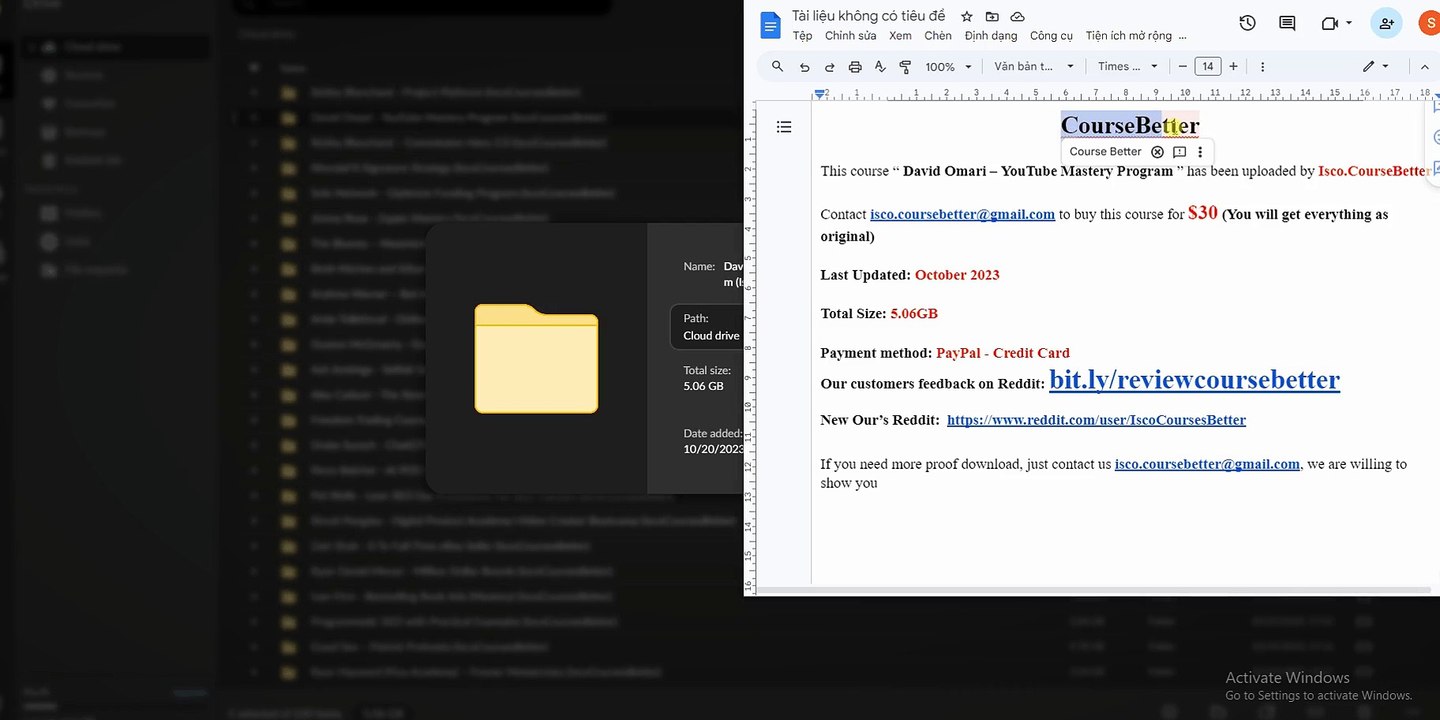Open the paragraph style dropdown Văn bản t...
The height and width of the screenshot is (720, 1440).
tap(1034, 67)
